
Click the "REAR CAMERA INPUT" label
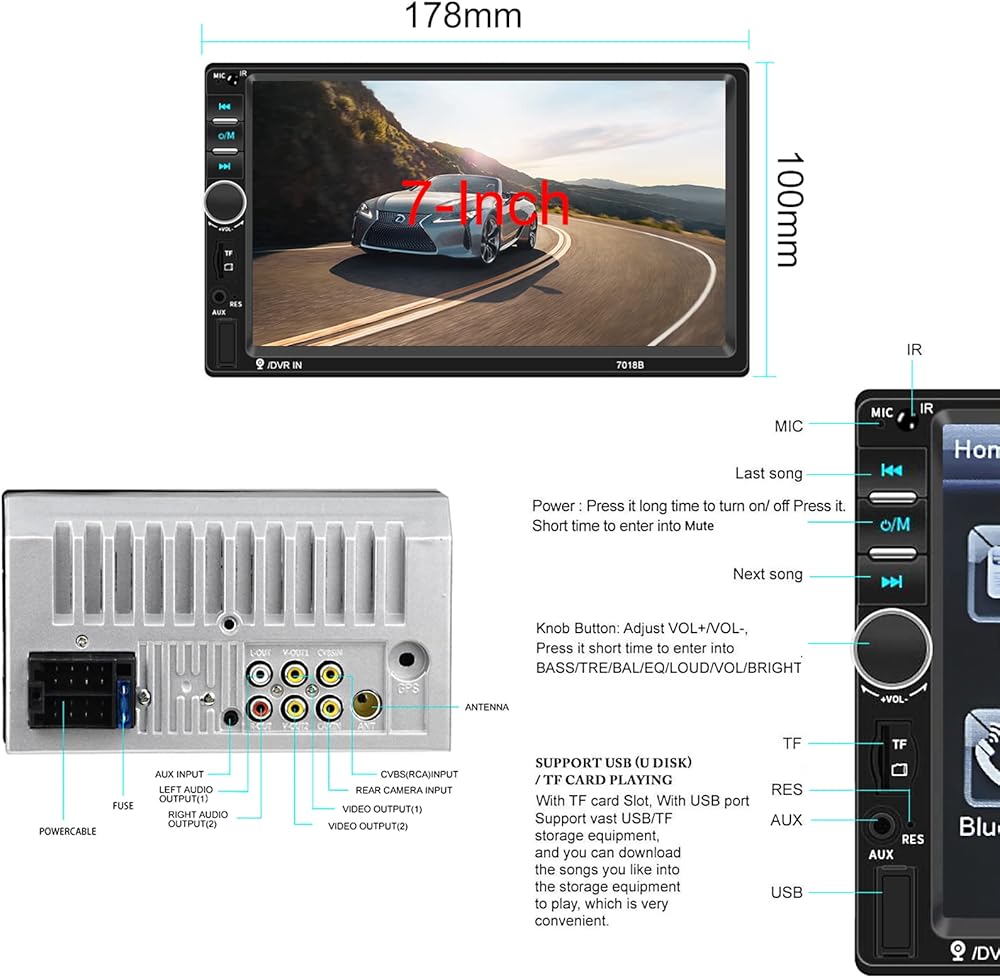[403, 790]
